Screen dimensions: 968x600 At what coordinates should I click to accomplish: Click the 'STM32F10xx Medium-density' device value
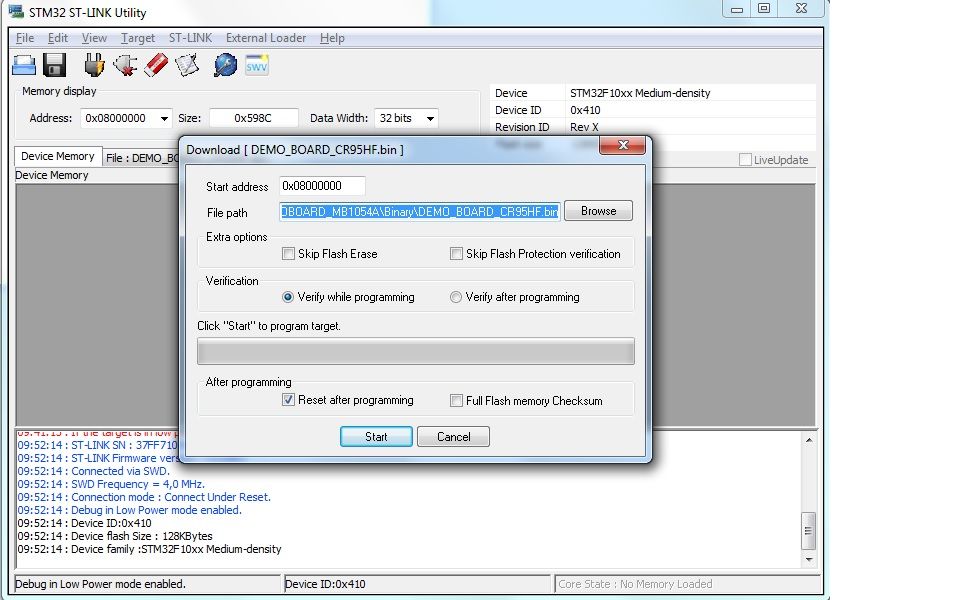640,93
